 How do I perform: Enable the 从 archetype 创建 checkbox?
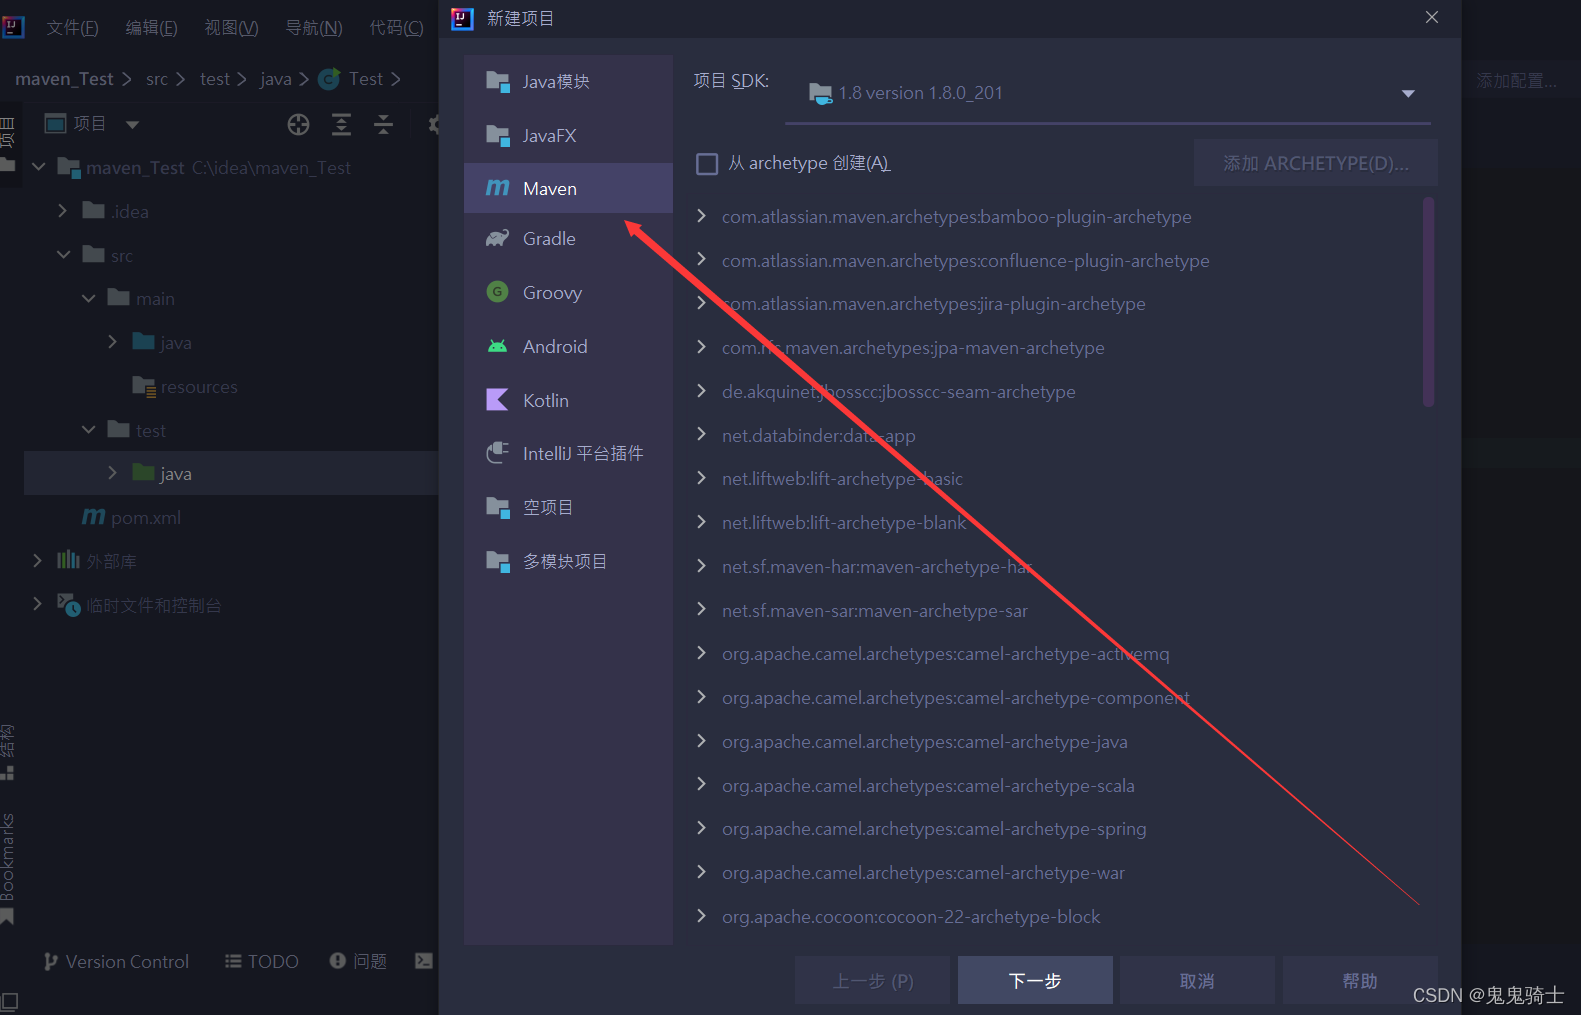(707, 163)
